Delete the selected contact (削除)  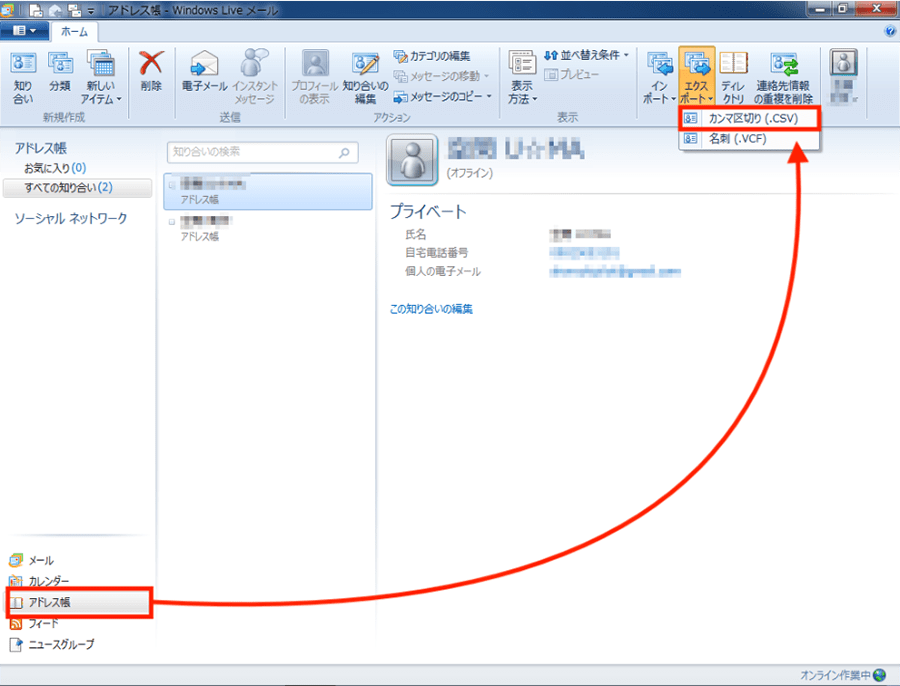[x=151, y=72]
